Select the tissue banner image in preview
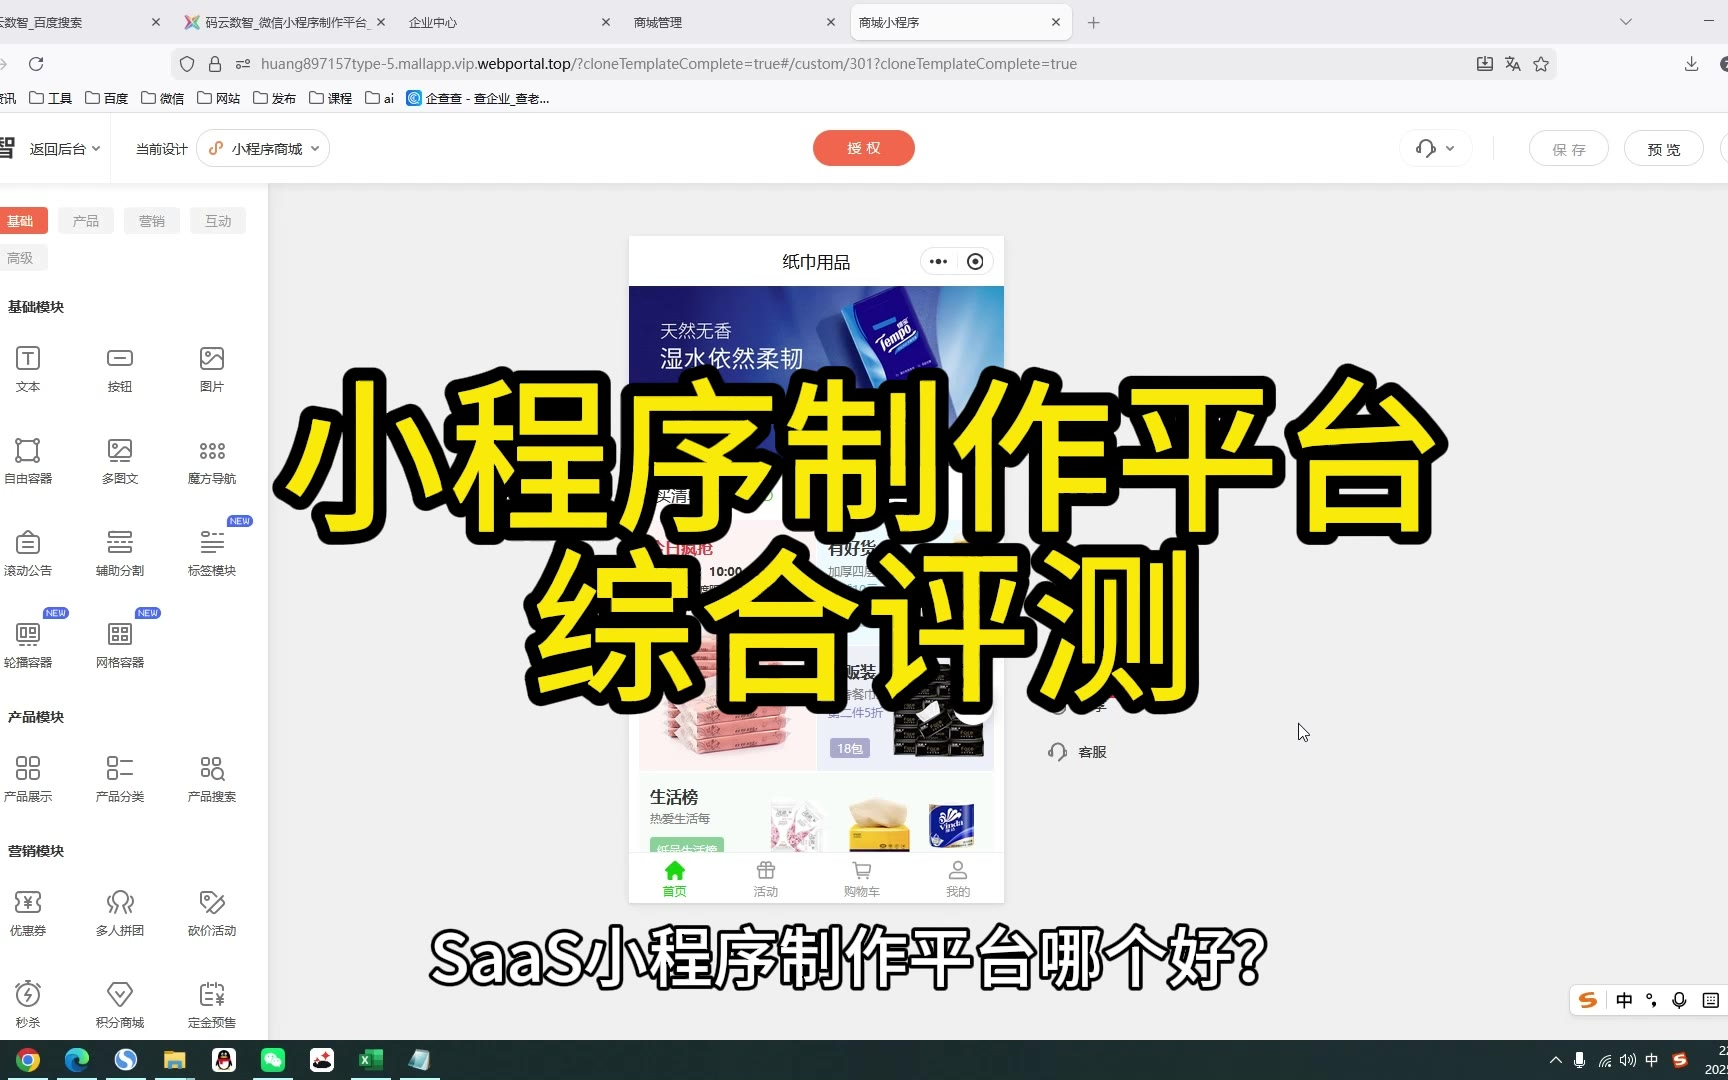Screen dimensions: 1728x1080 tap(816, 380)
